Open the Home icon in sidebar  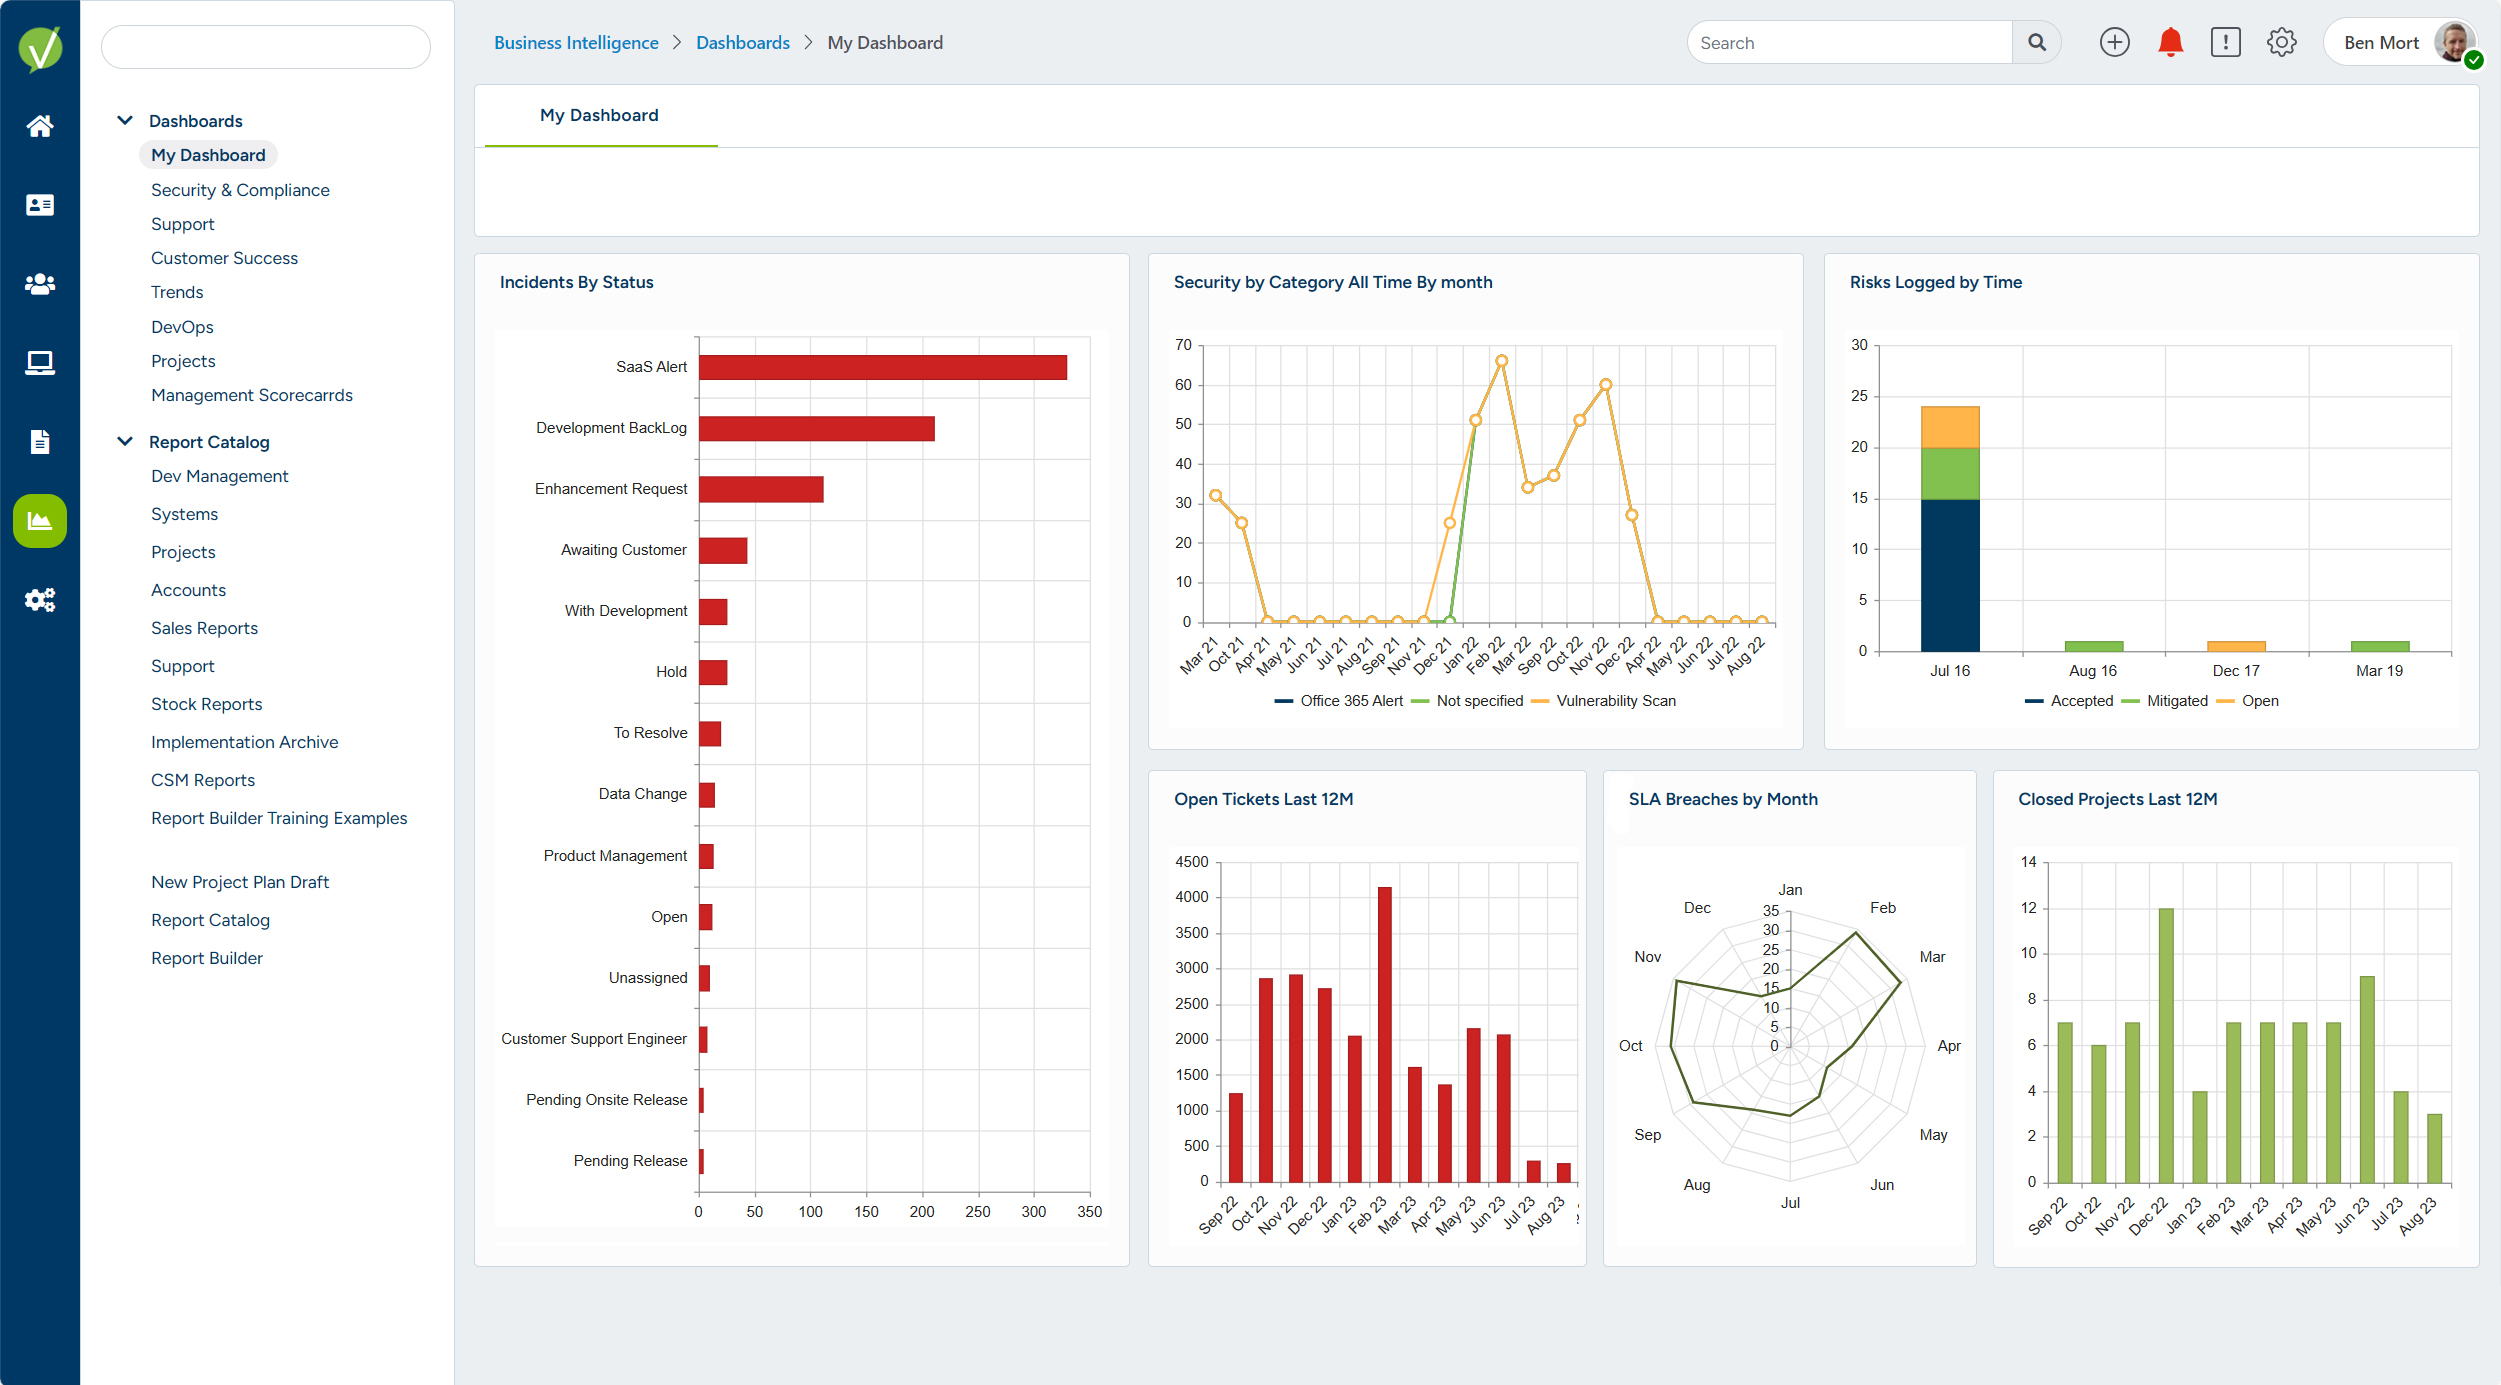39,124
